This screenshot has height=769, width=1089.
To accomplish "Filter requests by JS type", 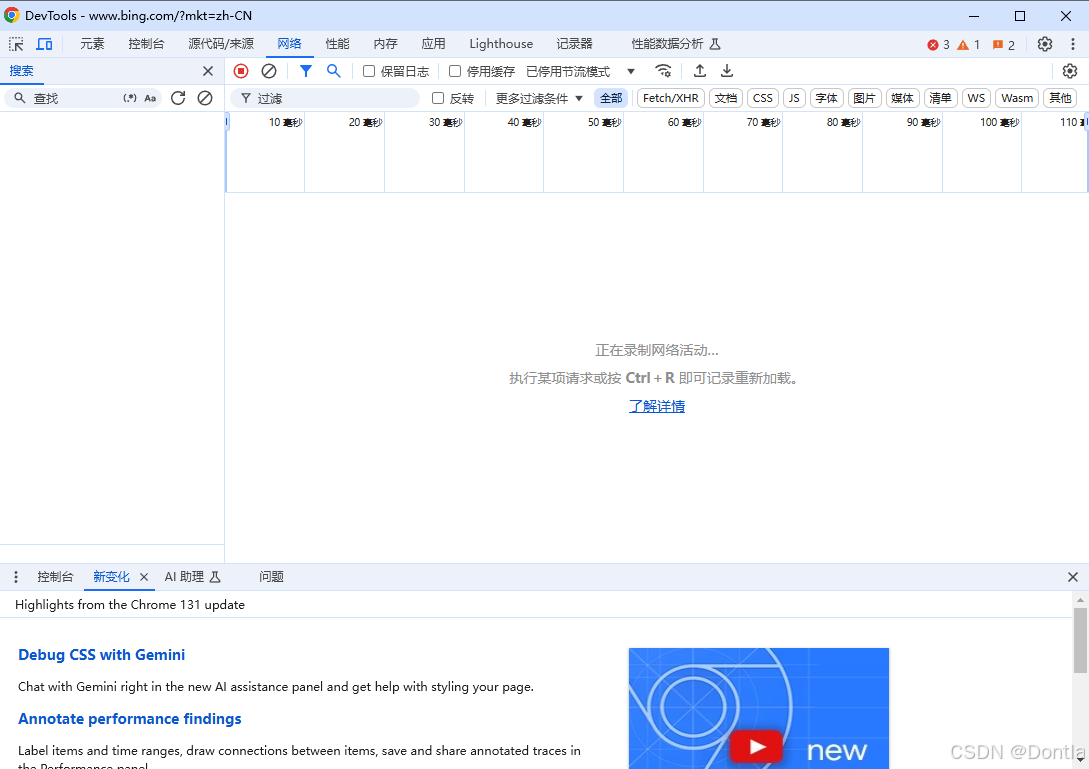I will (x=794, y=98).
